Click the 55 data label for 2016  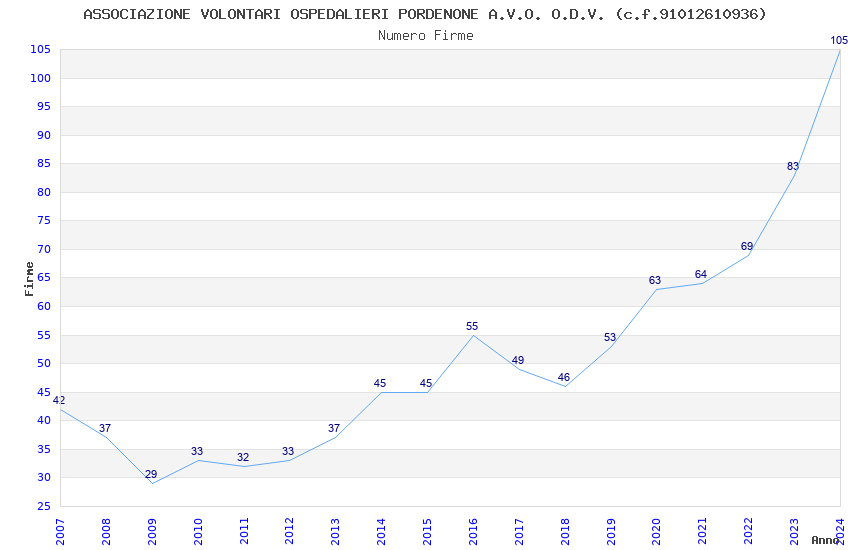coord(472,326)
